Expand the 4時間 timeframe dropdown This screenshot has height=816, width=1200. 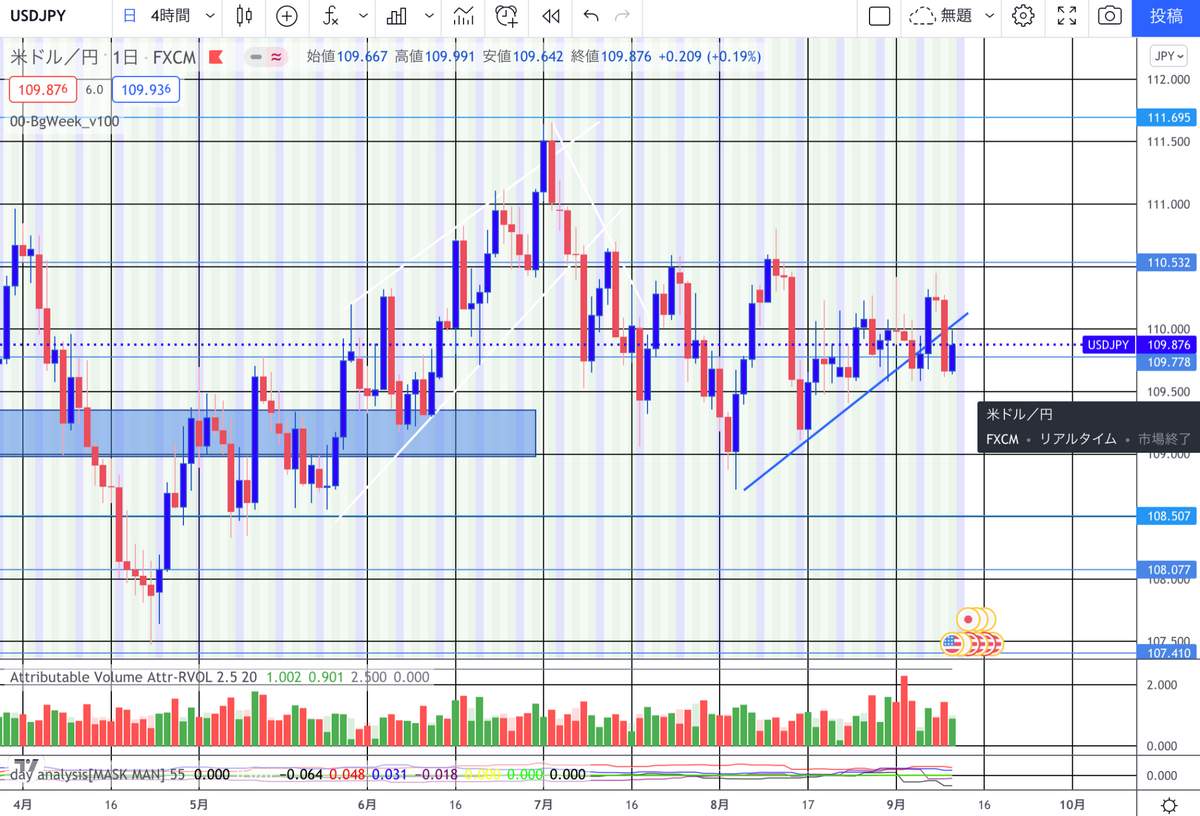coord(184,16)
